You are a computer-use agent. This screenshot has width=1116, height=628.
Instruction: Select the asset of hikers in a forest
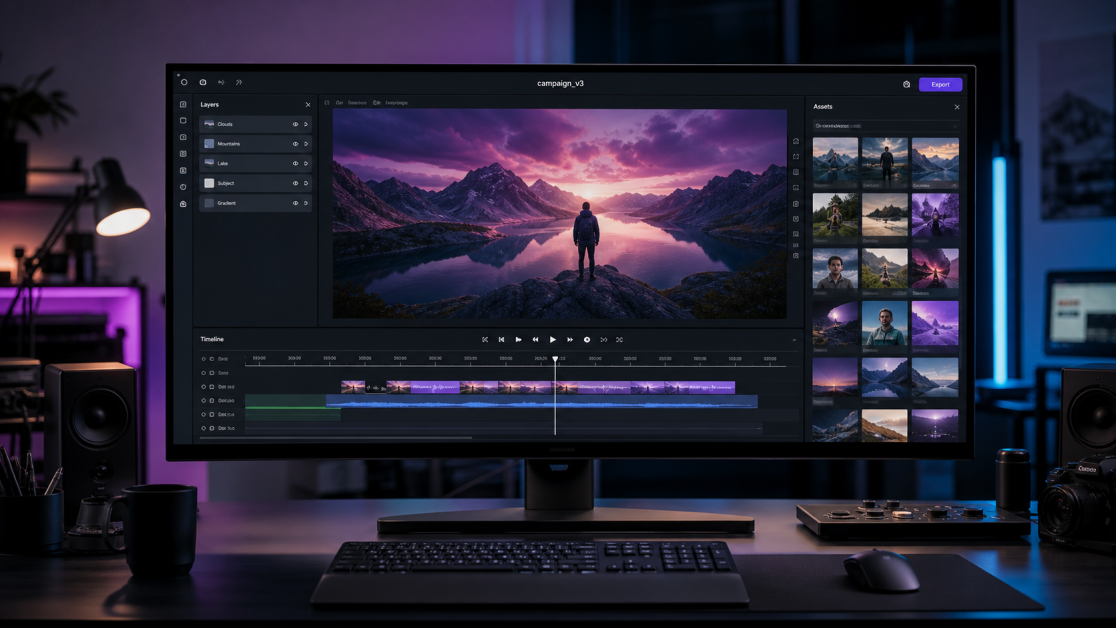[835, 214]
